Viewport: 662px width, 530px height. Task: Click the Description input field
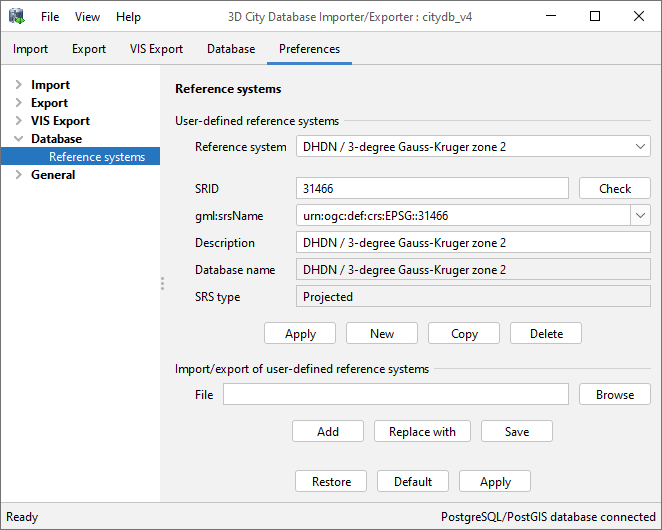(x=473, y=242)
